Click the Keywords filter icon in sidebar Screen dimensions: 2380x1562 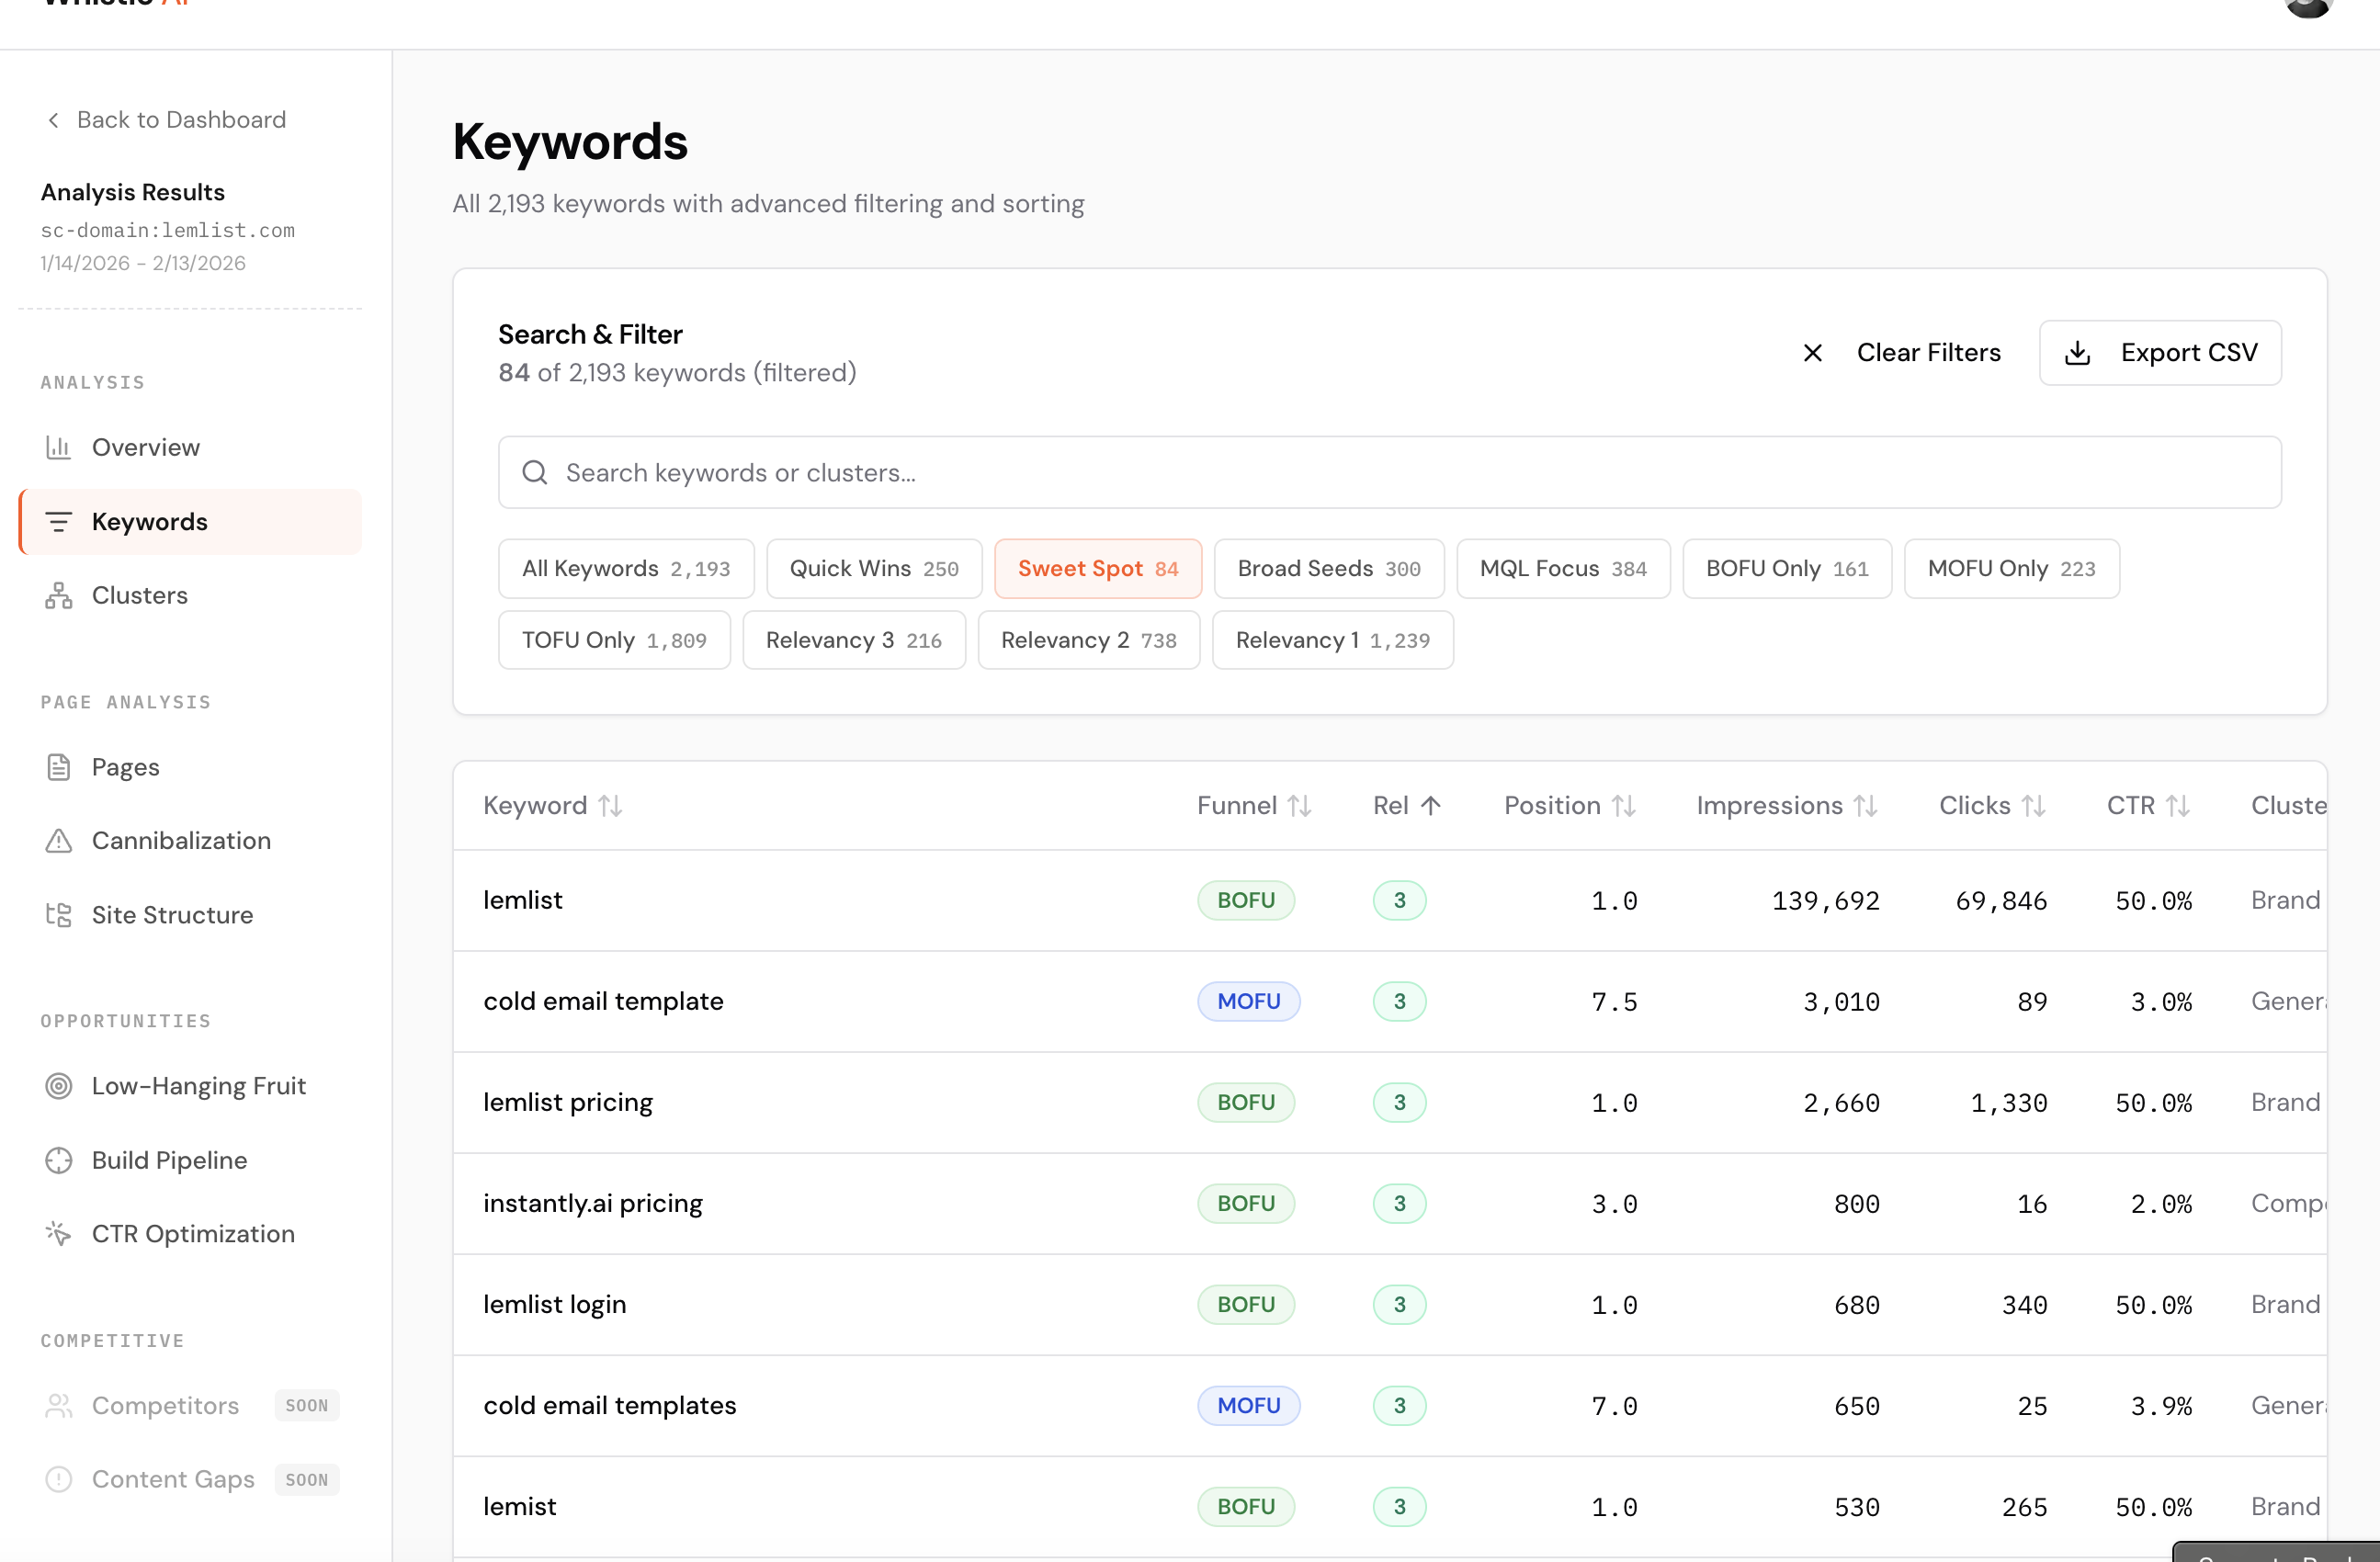coord(58,521)
